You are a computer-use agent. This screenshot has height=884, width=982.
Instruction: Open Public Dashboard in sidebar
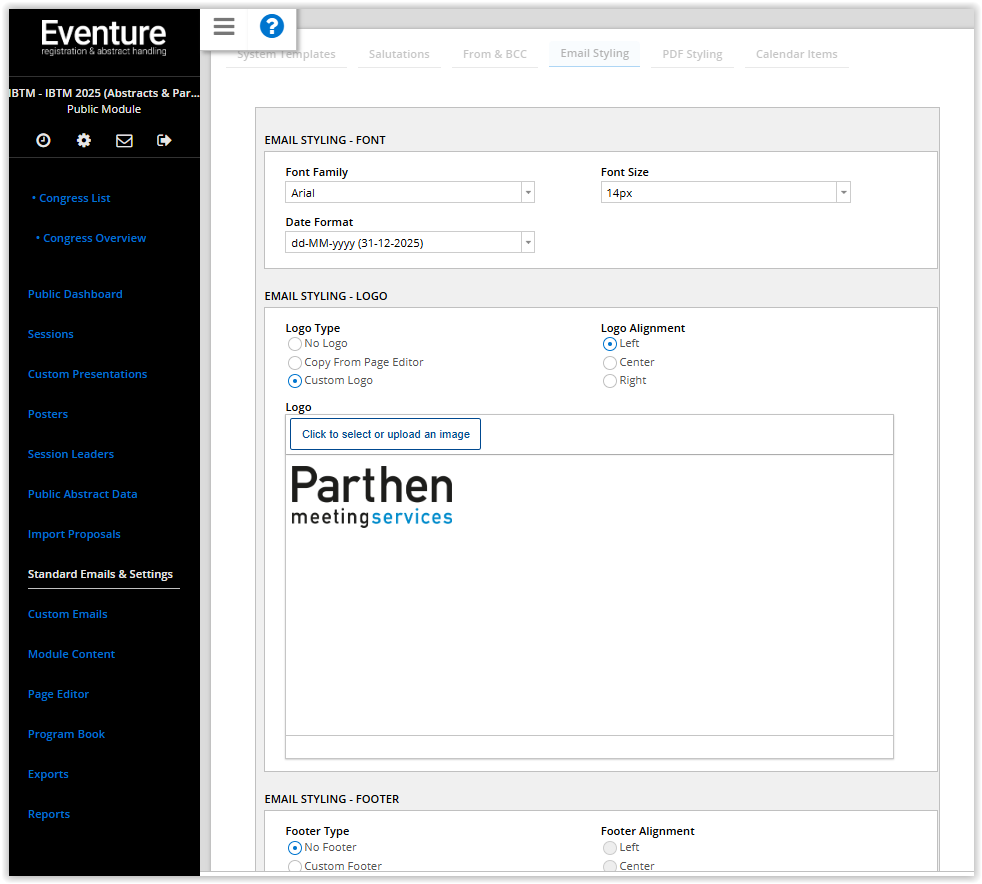coord(75,294)
